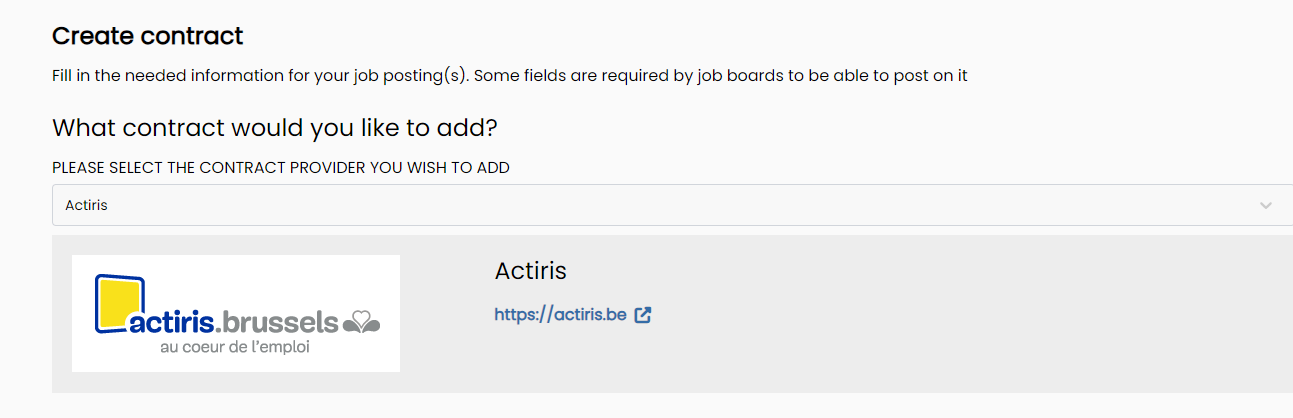Image resolution: width=1293 pixels, height=418 pixels.
Task: Click the grey hearts icon in the logo
Action: click(x=361, y=322)
